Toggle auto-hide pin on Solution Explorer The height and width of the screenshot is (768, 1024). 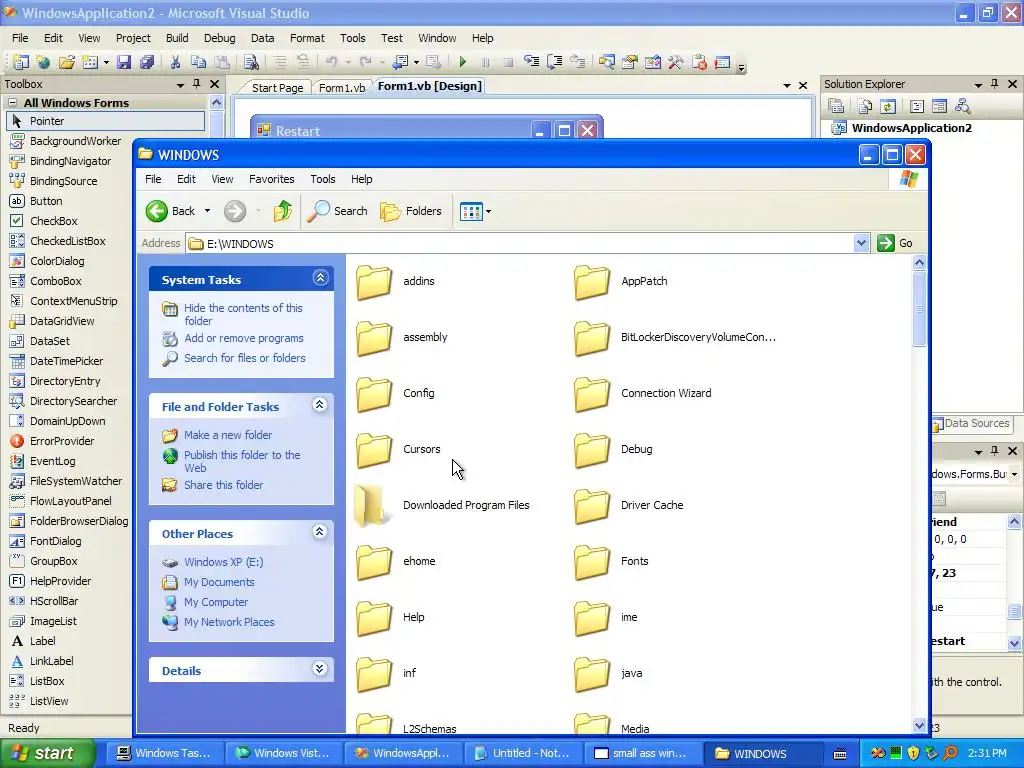pos(995,84)
